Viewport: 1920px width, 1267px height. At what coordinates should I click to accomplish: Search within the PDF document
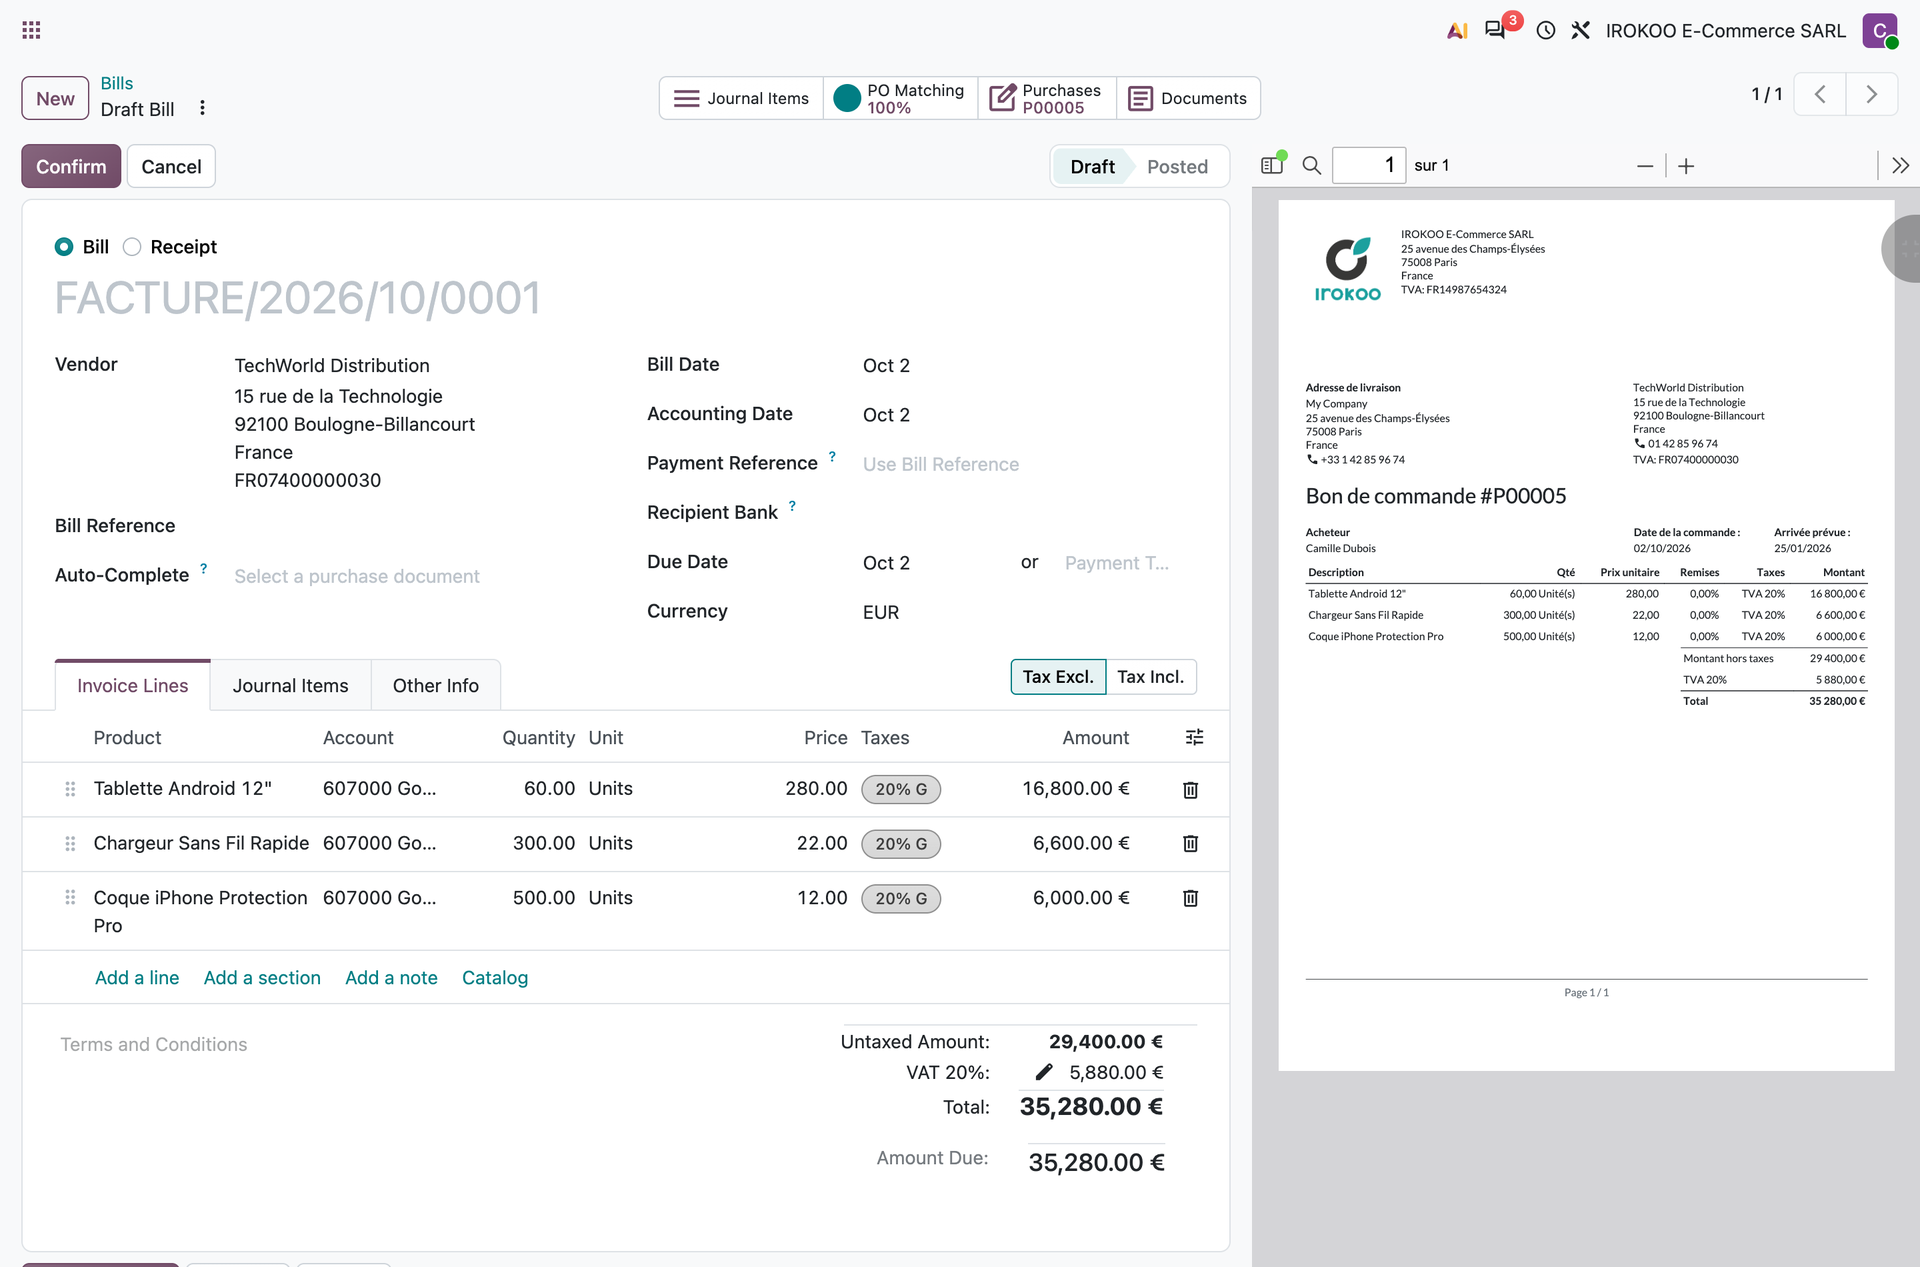pos(1312,166)
